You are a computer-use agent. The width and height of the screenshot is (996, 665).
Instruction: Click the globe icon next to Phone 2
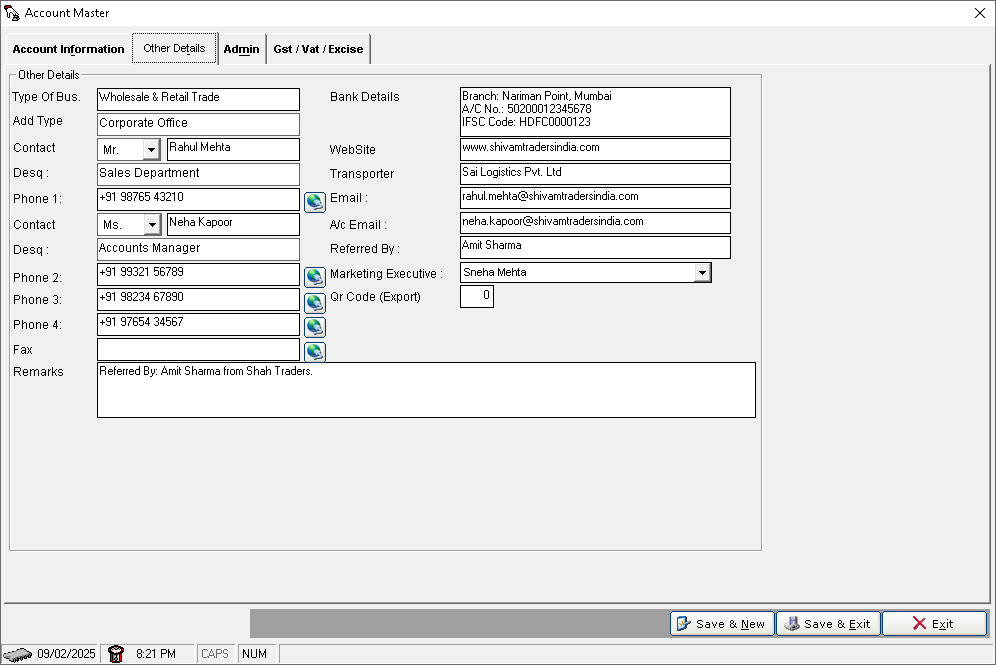pyautogui.click(x=314, y=277)
